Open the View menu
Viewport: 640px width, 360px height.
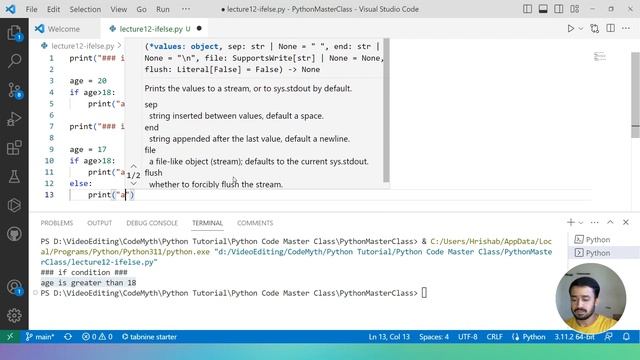click(x=118, y=9)
